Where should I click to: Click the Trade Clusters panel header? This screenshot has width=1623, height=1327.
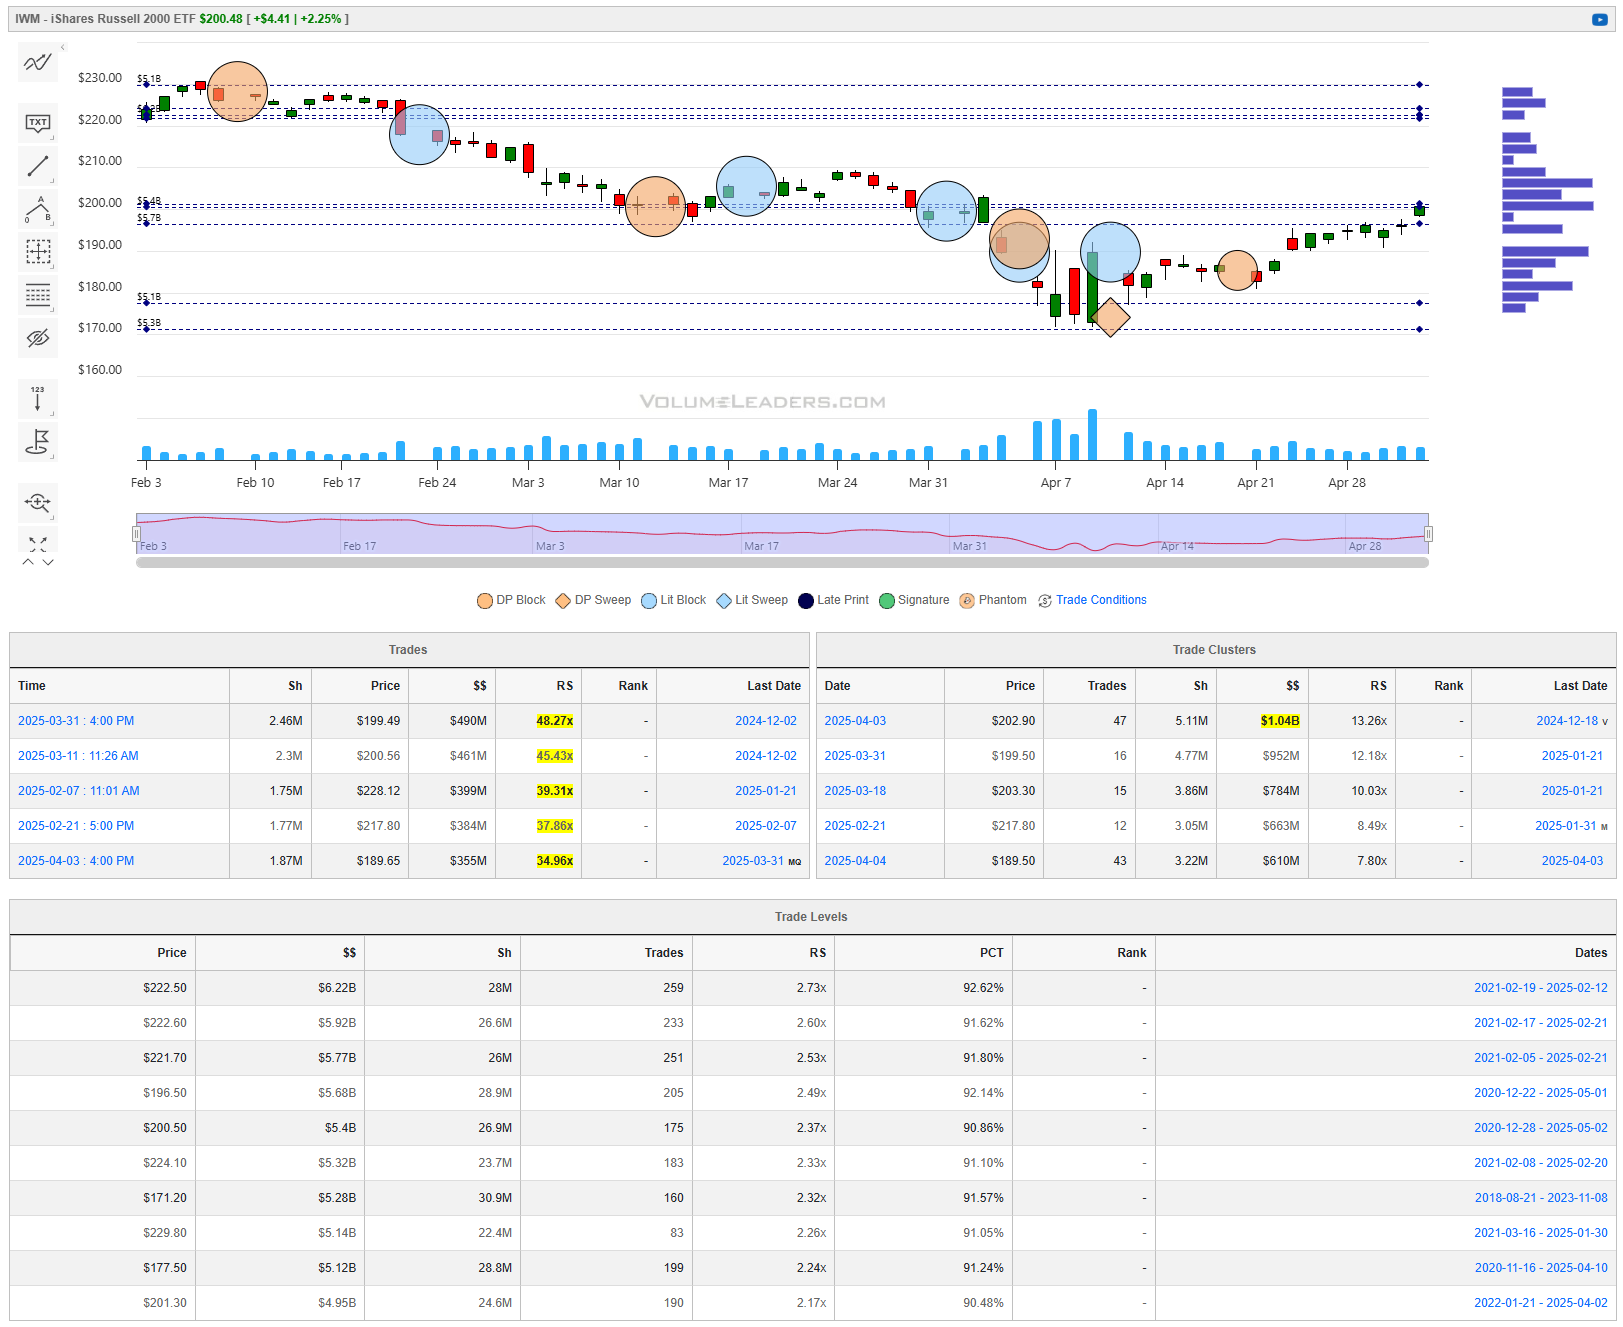tap(1214, 650)
